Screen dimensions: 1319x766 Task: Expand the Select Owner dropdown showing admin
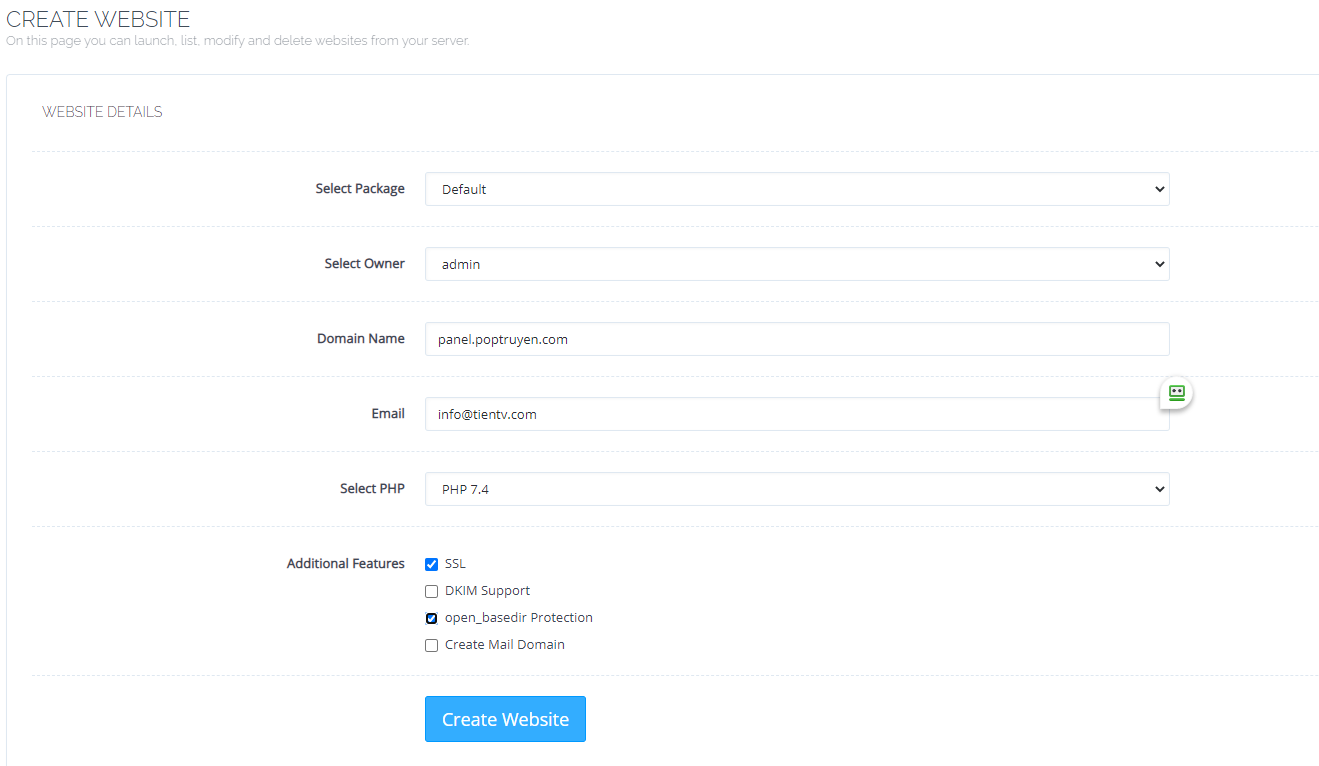pyautogui.click(x=796, y=264)
